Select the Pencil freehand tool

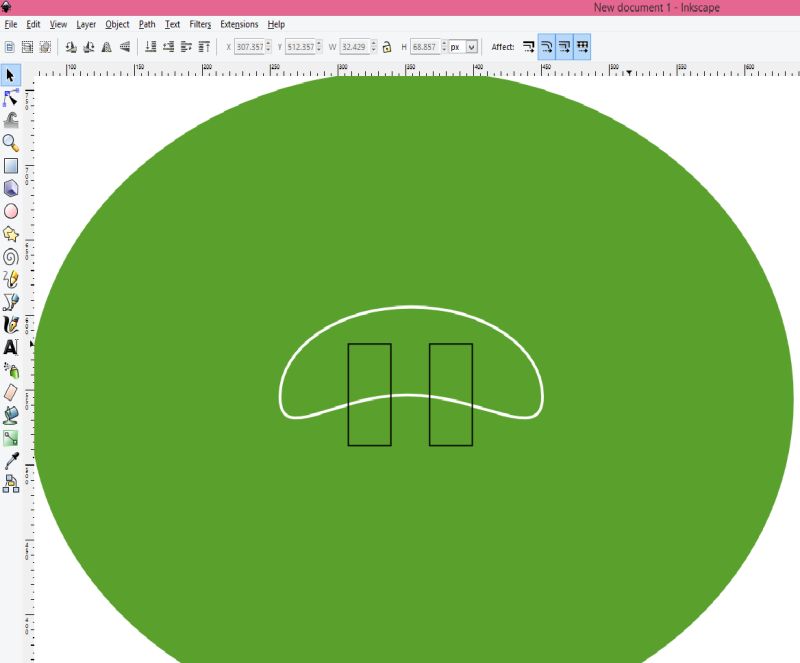tap(13, 277)
